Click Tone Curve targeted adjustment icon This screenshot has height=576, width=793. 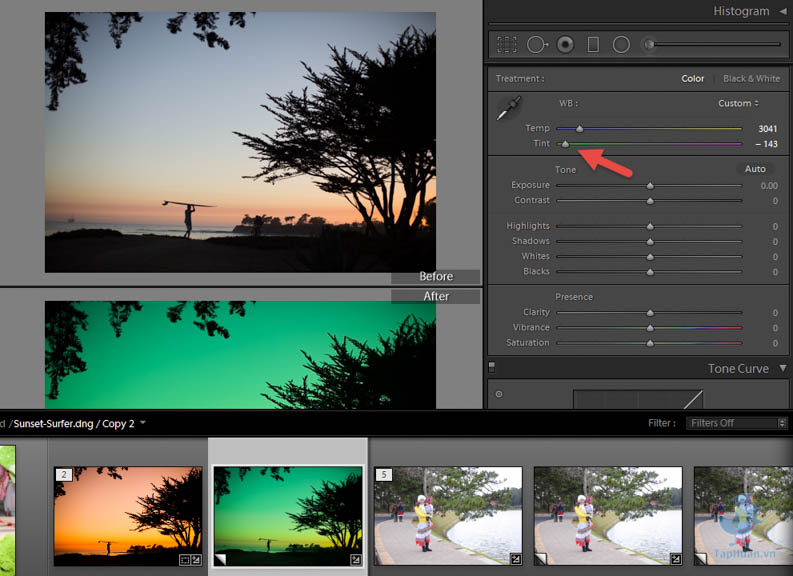point(499,394)
